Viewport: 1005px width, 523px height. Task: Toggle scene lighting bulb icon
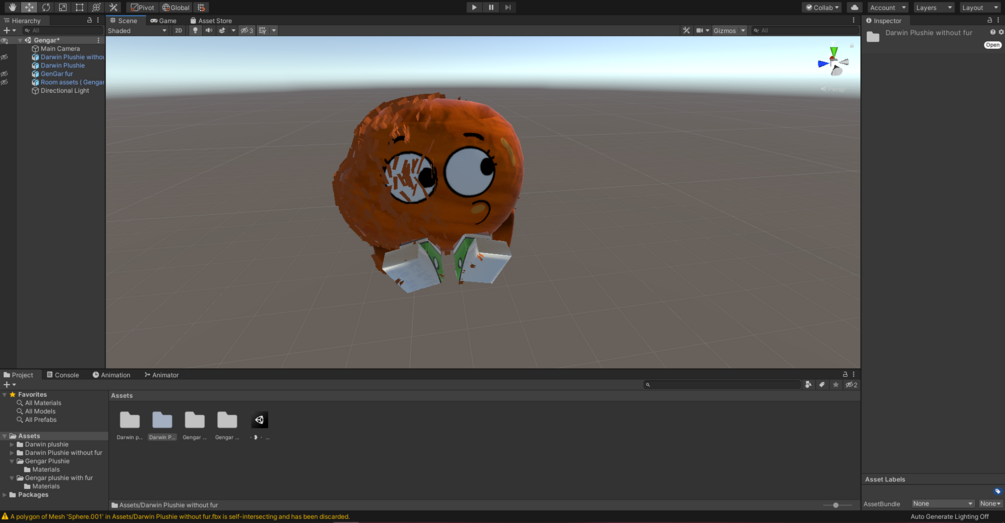[x=195, y=30]
